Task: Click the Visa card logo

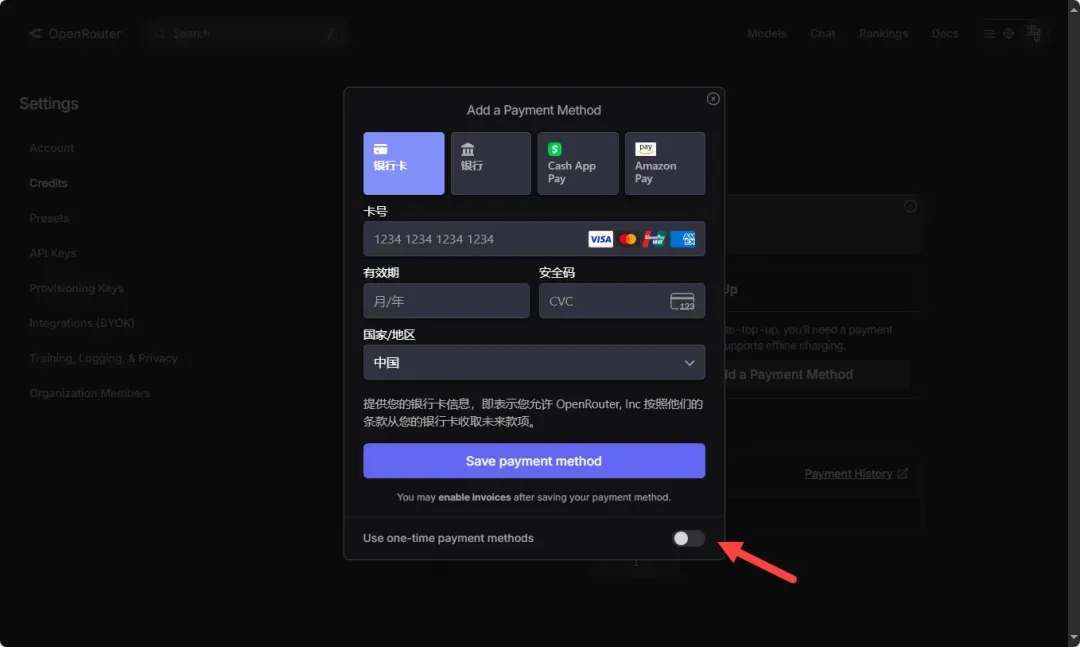Action: click(x=600, y=239)
